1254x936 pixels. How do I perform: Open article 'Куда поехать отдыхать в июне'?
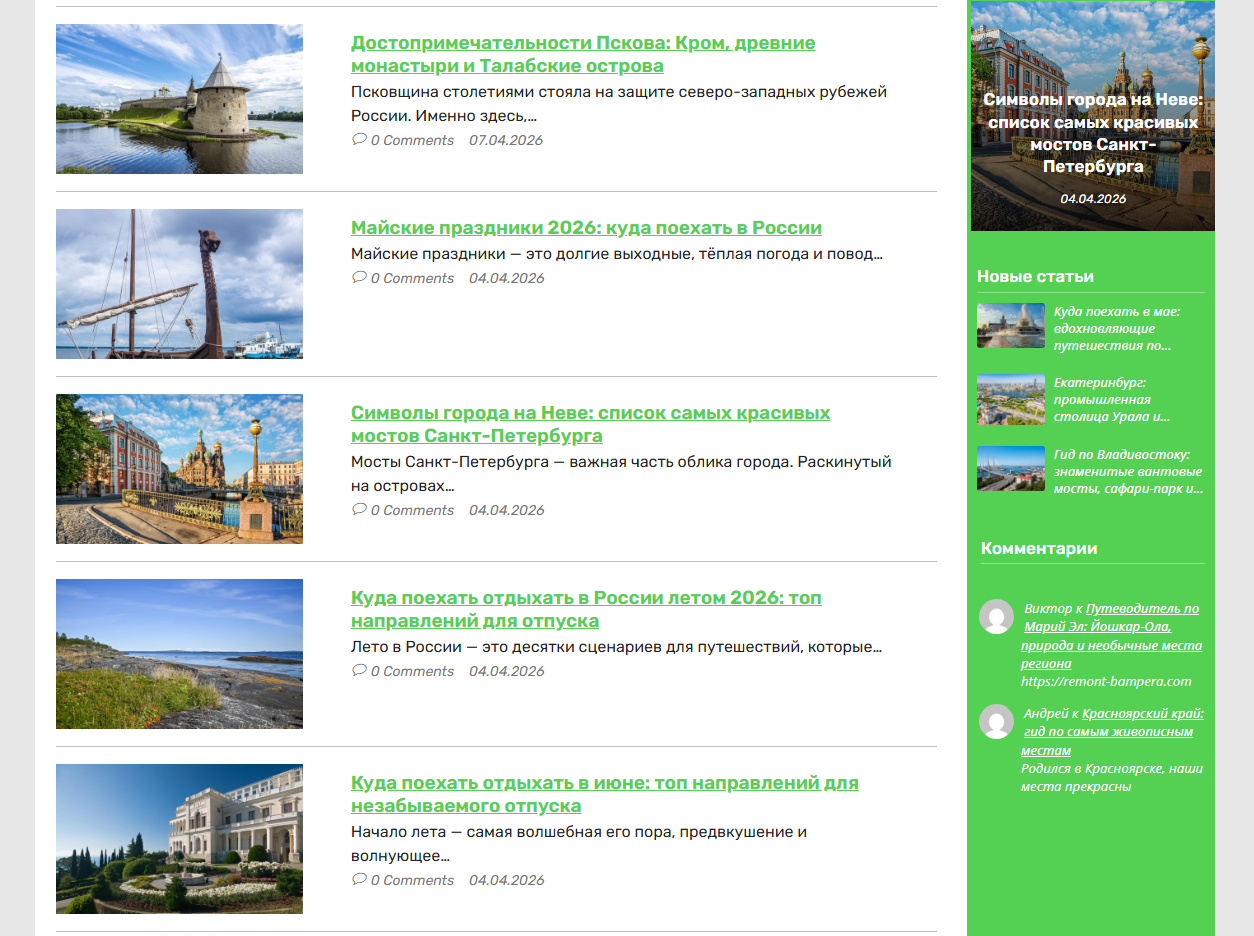605,794
